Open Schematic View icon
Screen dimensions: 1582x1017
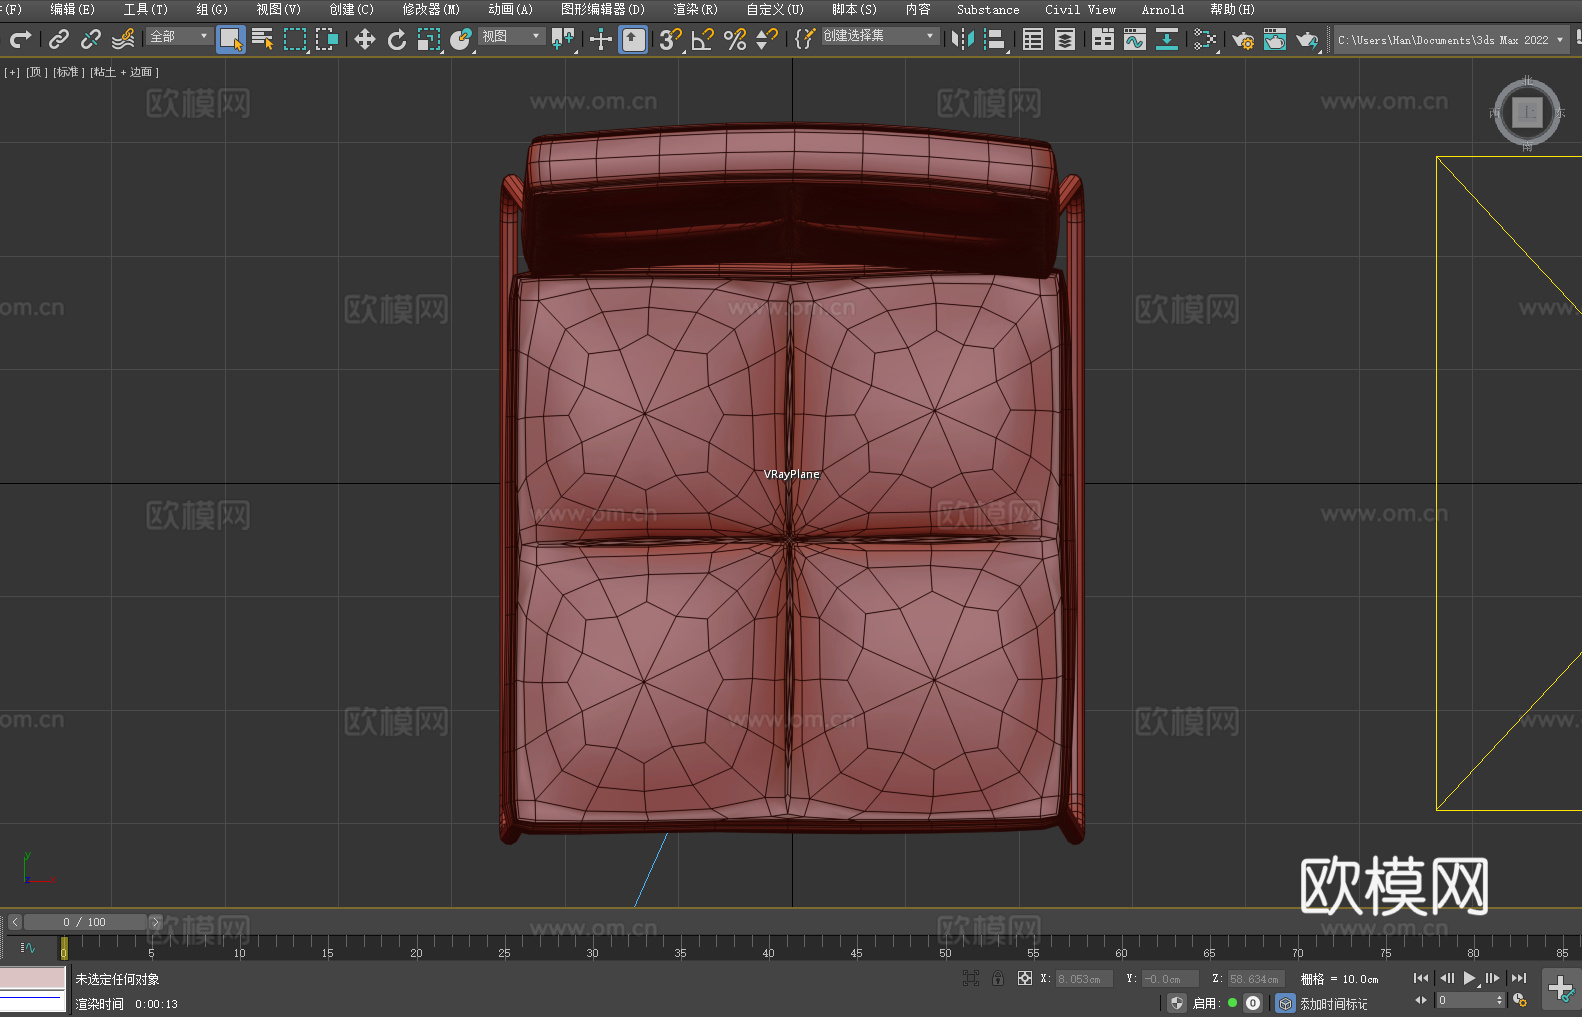pos(1167,39)
